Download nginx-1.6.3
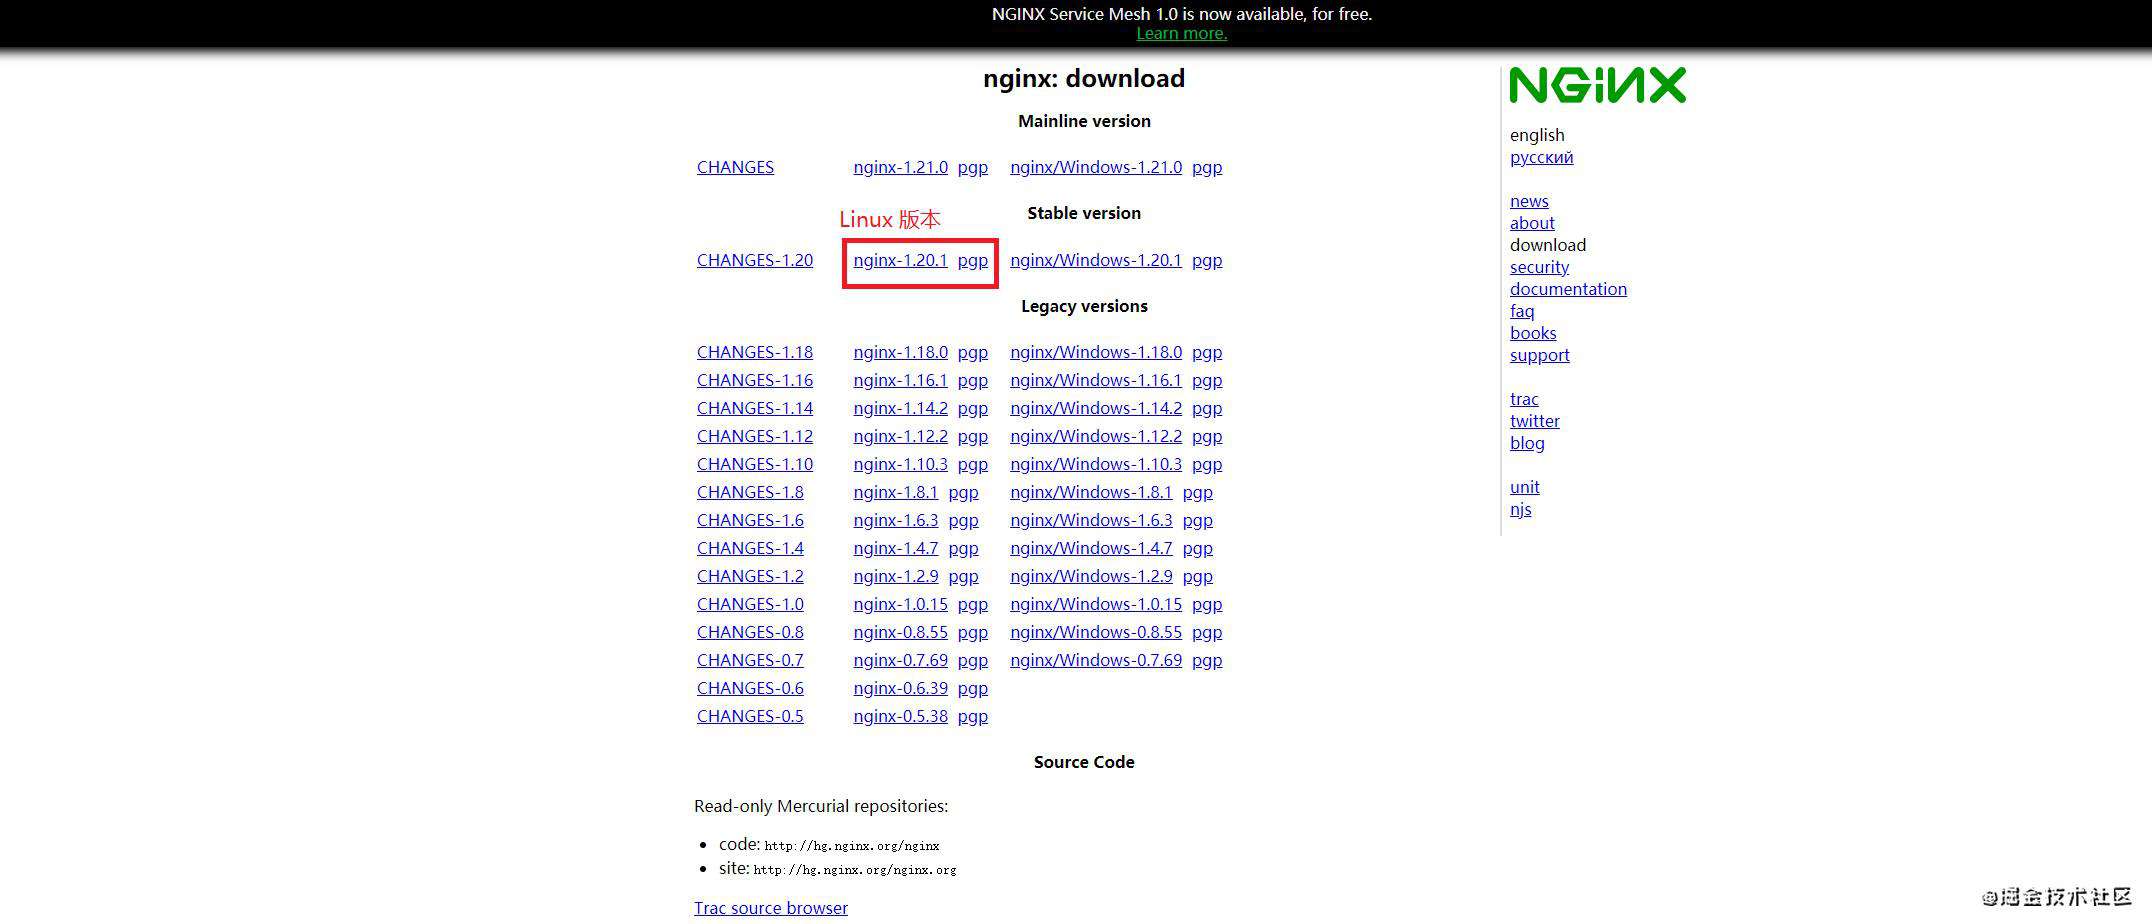Screen dimensions: 2152x924 pos(896,520)
